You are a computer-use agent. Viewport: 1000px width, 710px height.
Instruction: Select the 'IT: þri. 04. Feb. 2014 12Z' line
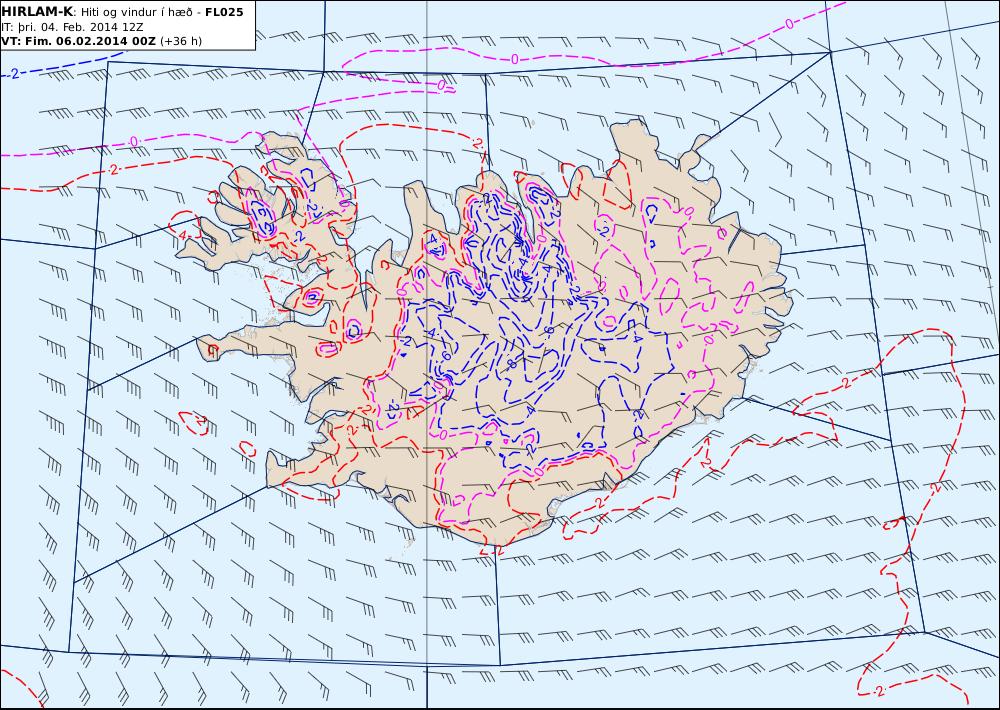click(x=72, y=27)
